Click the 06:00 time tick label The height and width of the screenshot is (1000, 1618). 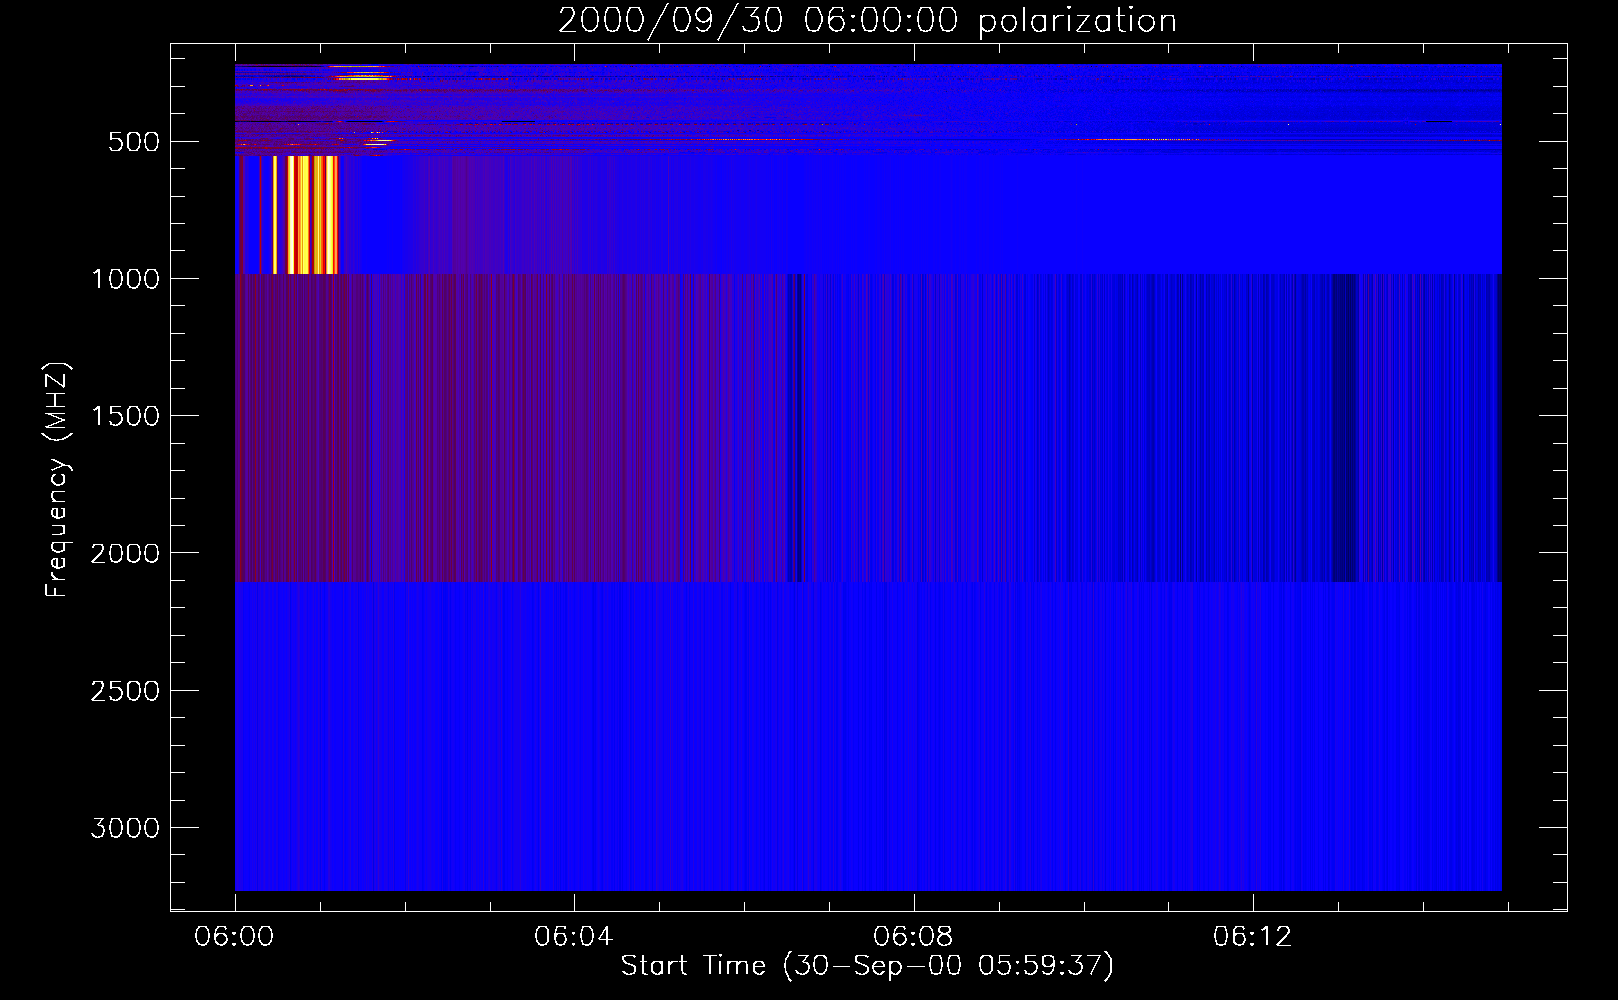[x=234, y=937]
